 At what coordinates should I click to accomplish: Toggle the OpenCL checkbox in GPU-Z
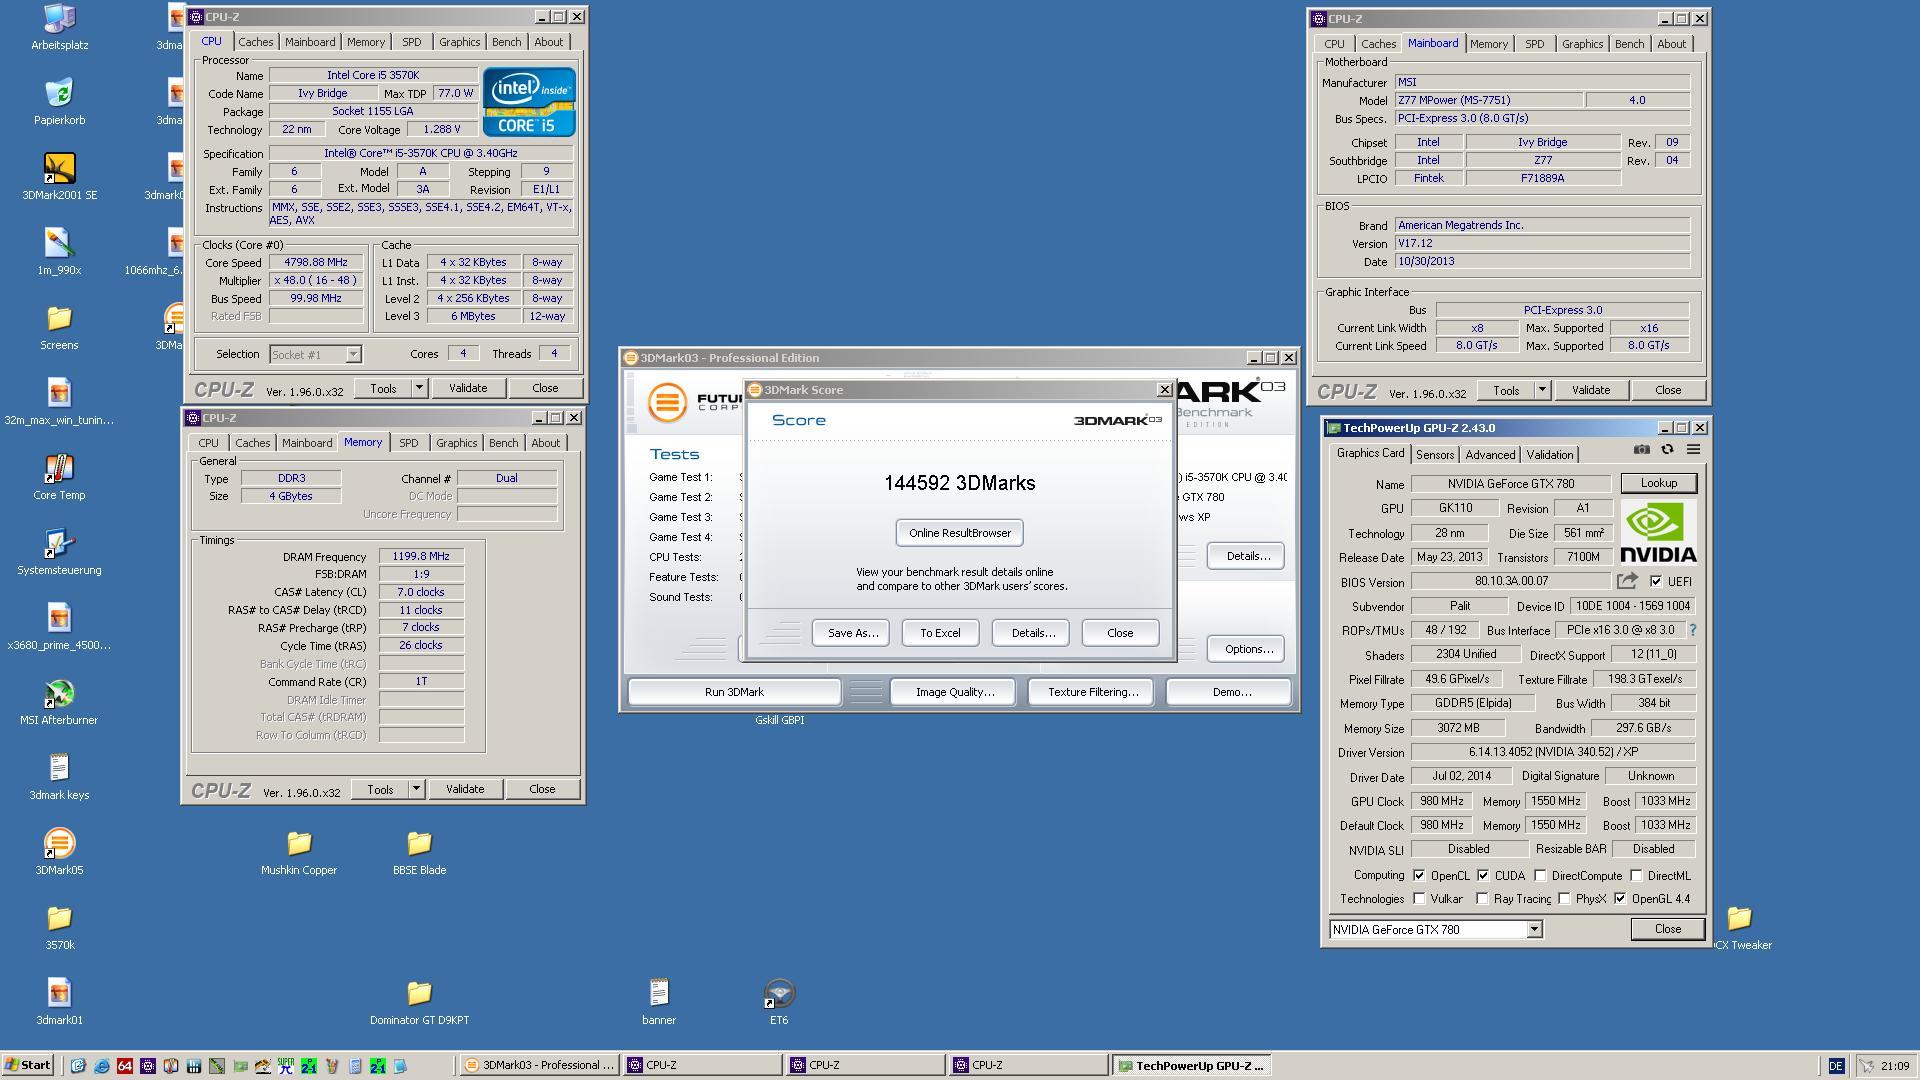[1418, 875]
